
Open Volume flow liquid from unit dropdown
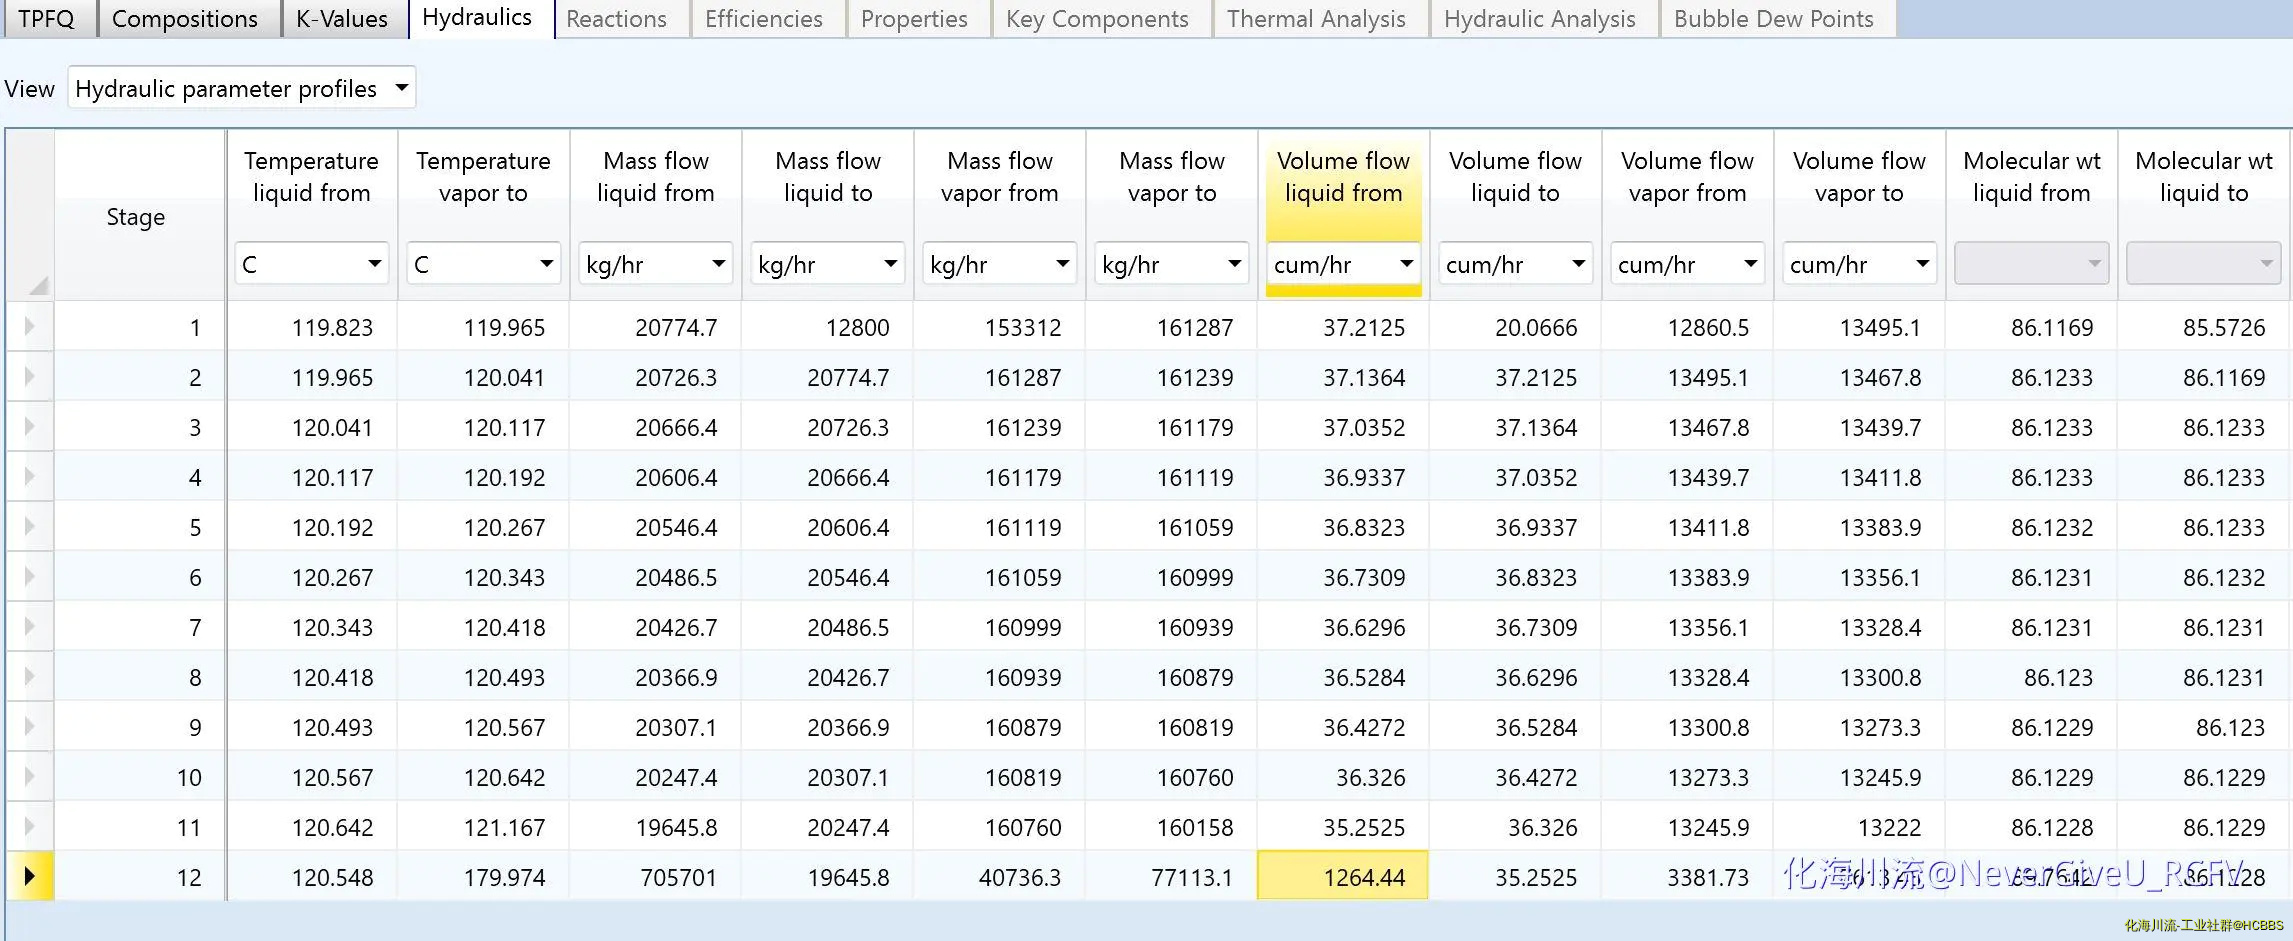coord(1344,264)
